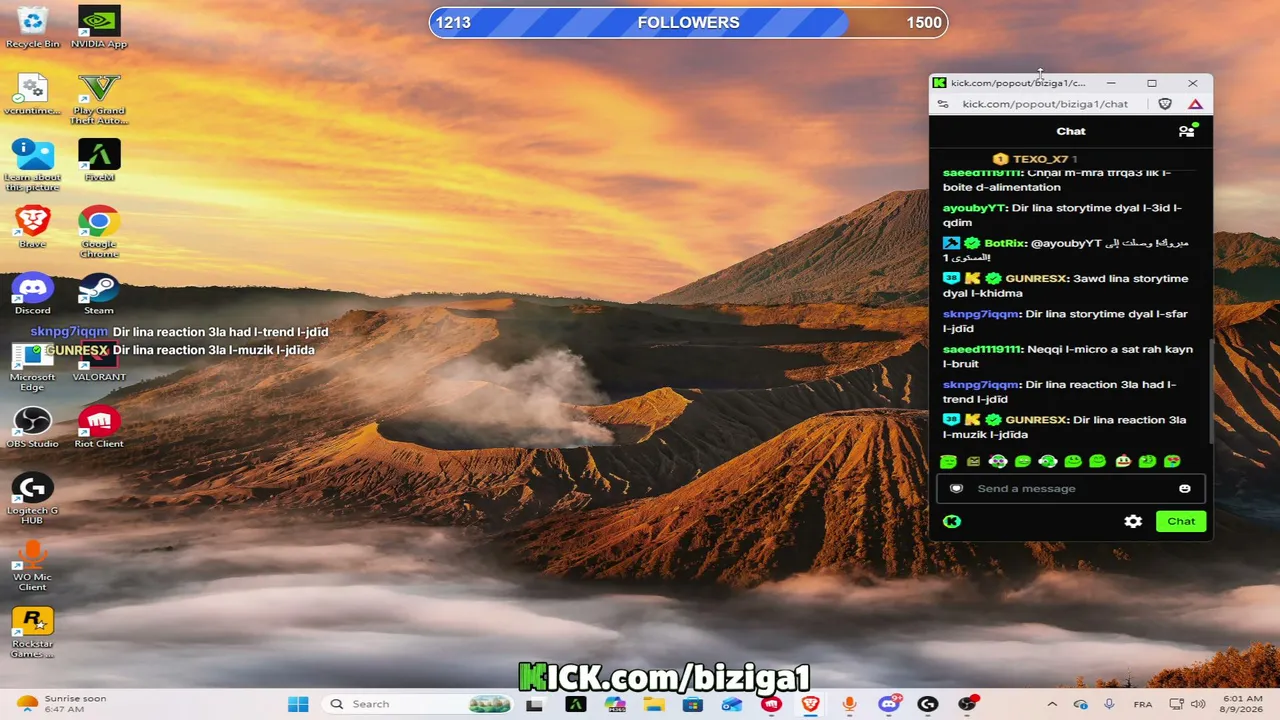Open Microsoft Store from the taskbar
This screenshot has width=1280, height=720.
tap(693, 704)
